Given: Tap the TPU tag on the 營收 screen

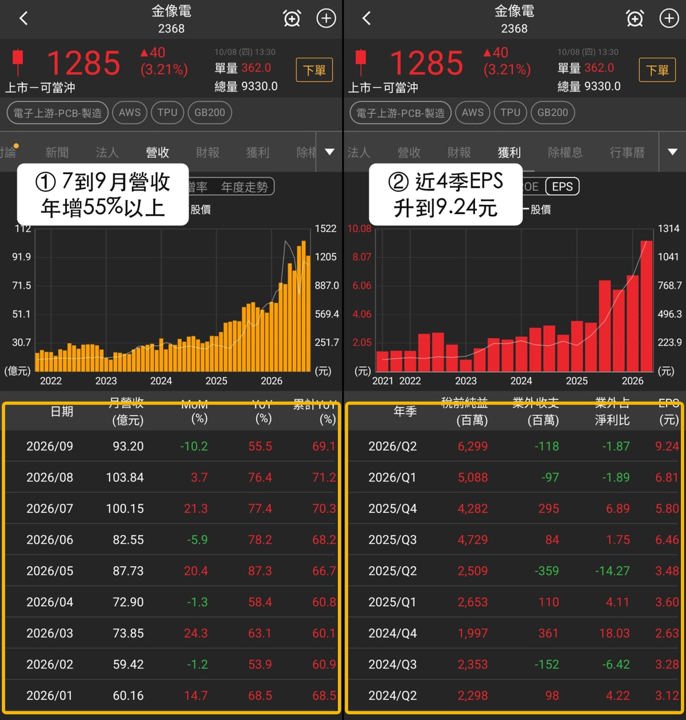Looking at the screenshot, I should (167, 112).
